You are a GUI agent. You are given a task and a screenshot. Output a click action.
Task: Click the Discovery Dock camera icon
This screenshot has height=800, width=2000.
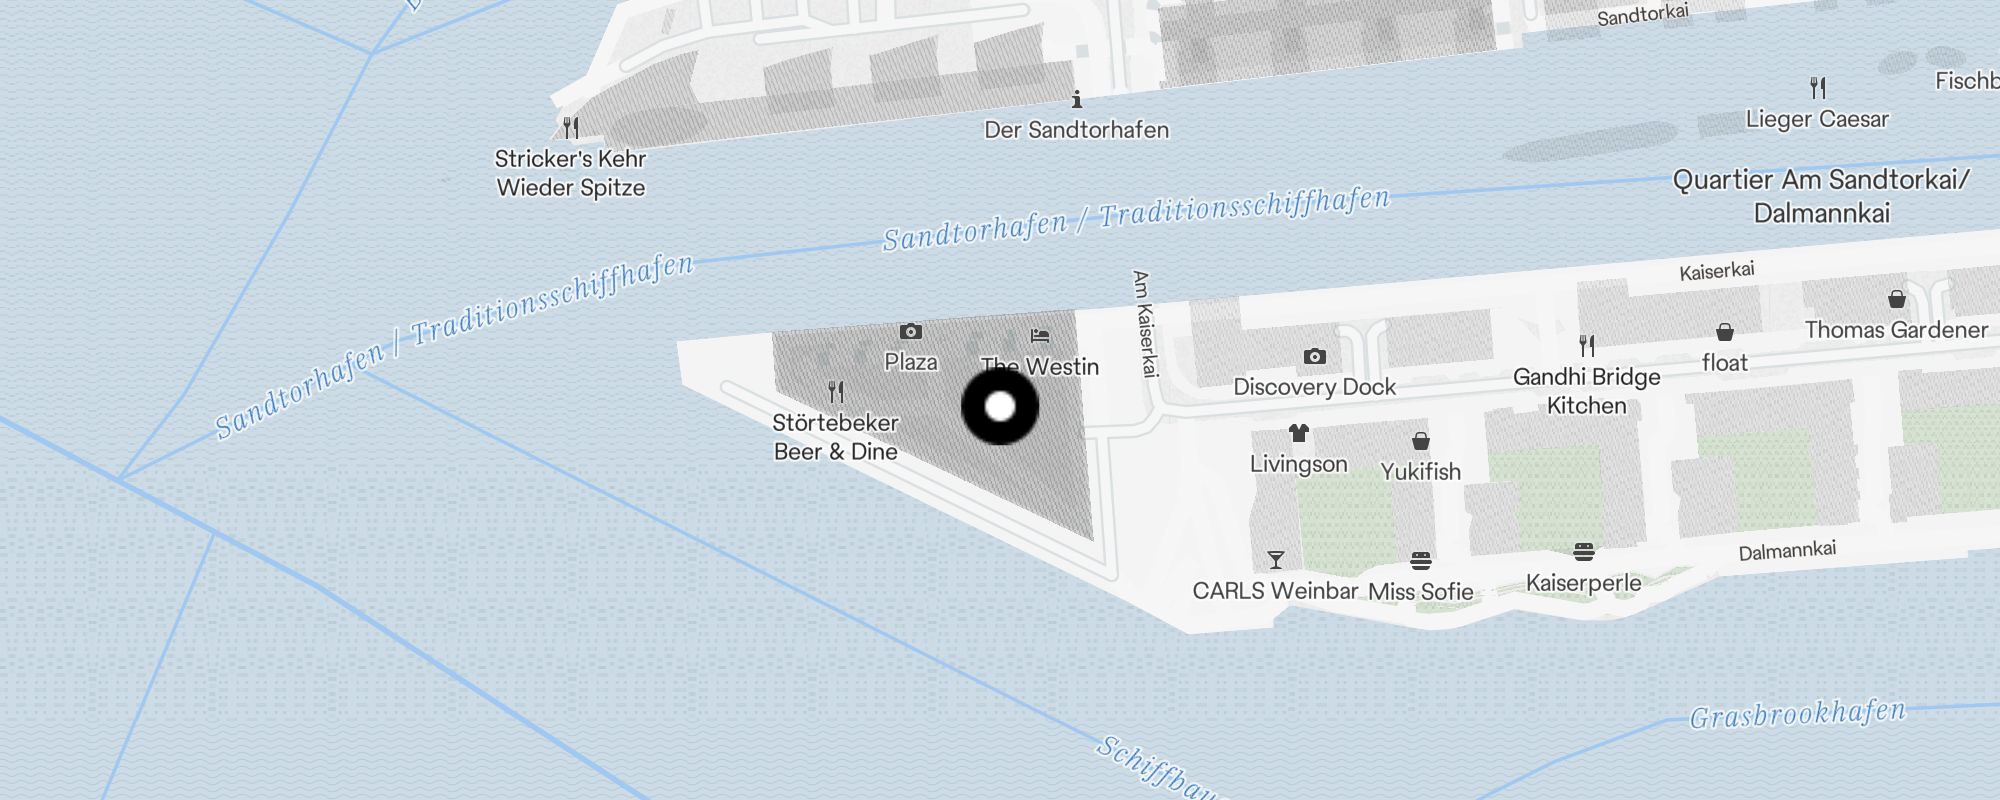[x=1314, y=356]
